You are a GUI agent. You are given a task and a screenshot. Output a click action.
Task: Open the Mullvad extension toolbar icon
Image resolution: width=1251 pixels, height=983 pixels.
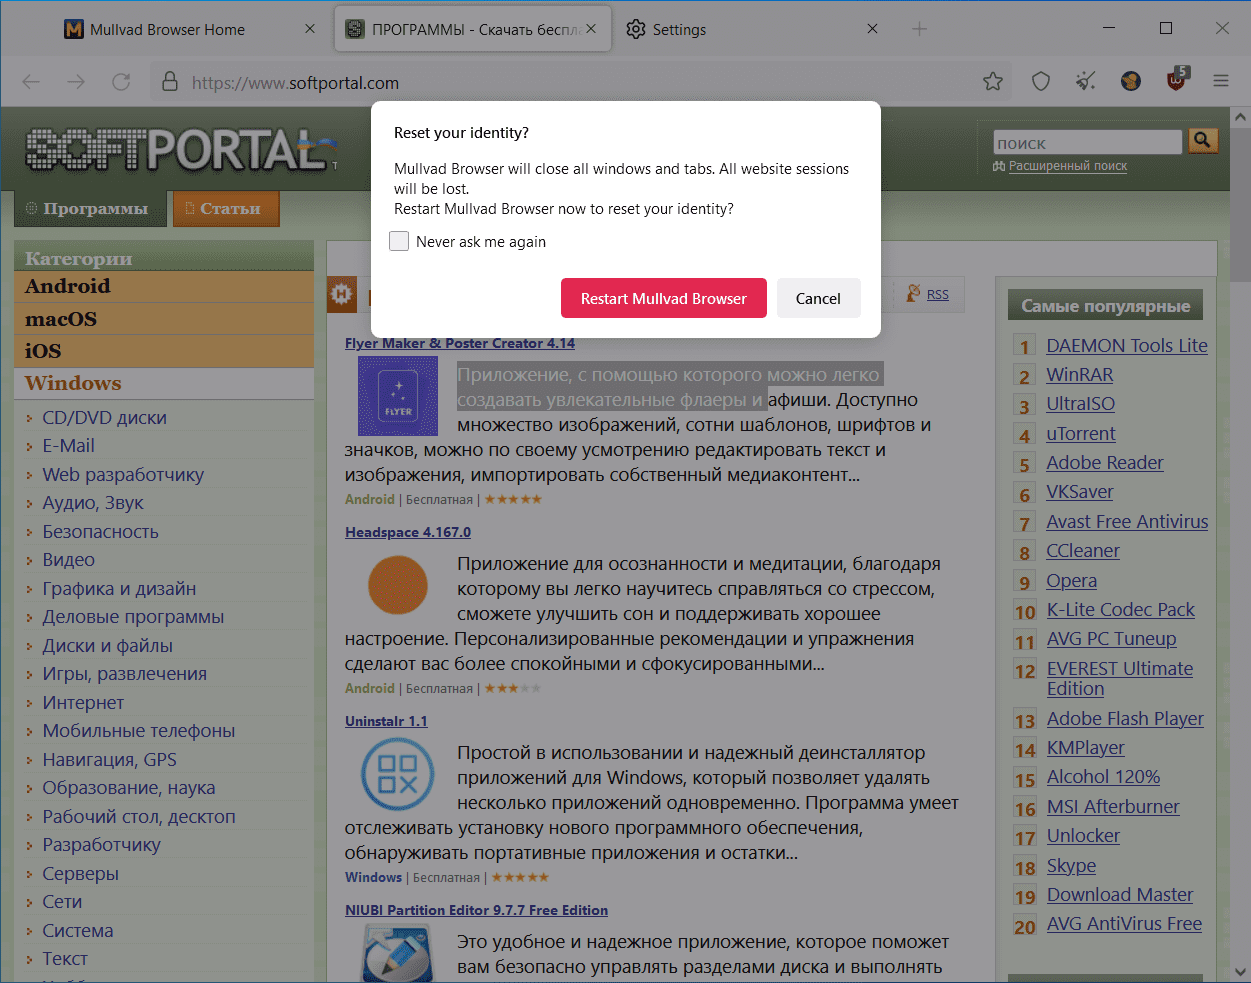1131,82
